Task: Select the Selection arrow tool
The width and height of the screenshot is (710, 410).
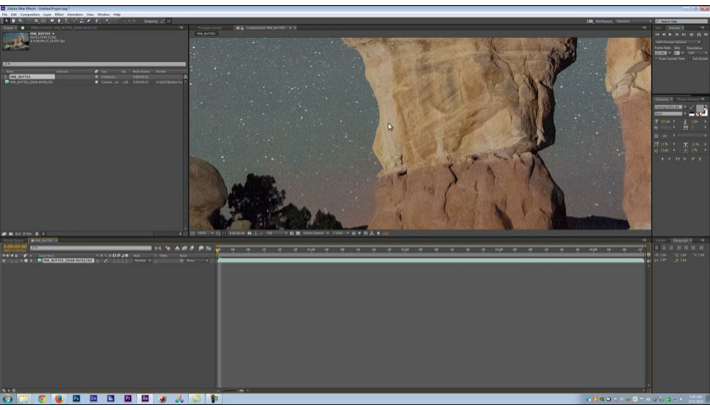Action: (x=6, y=21)
